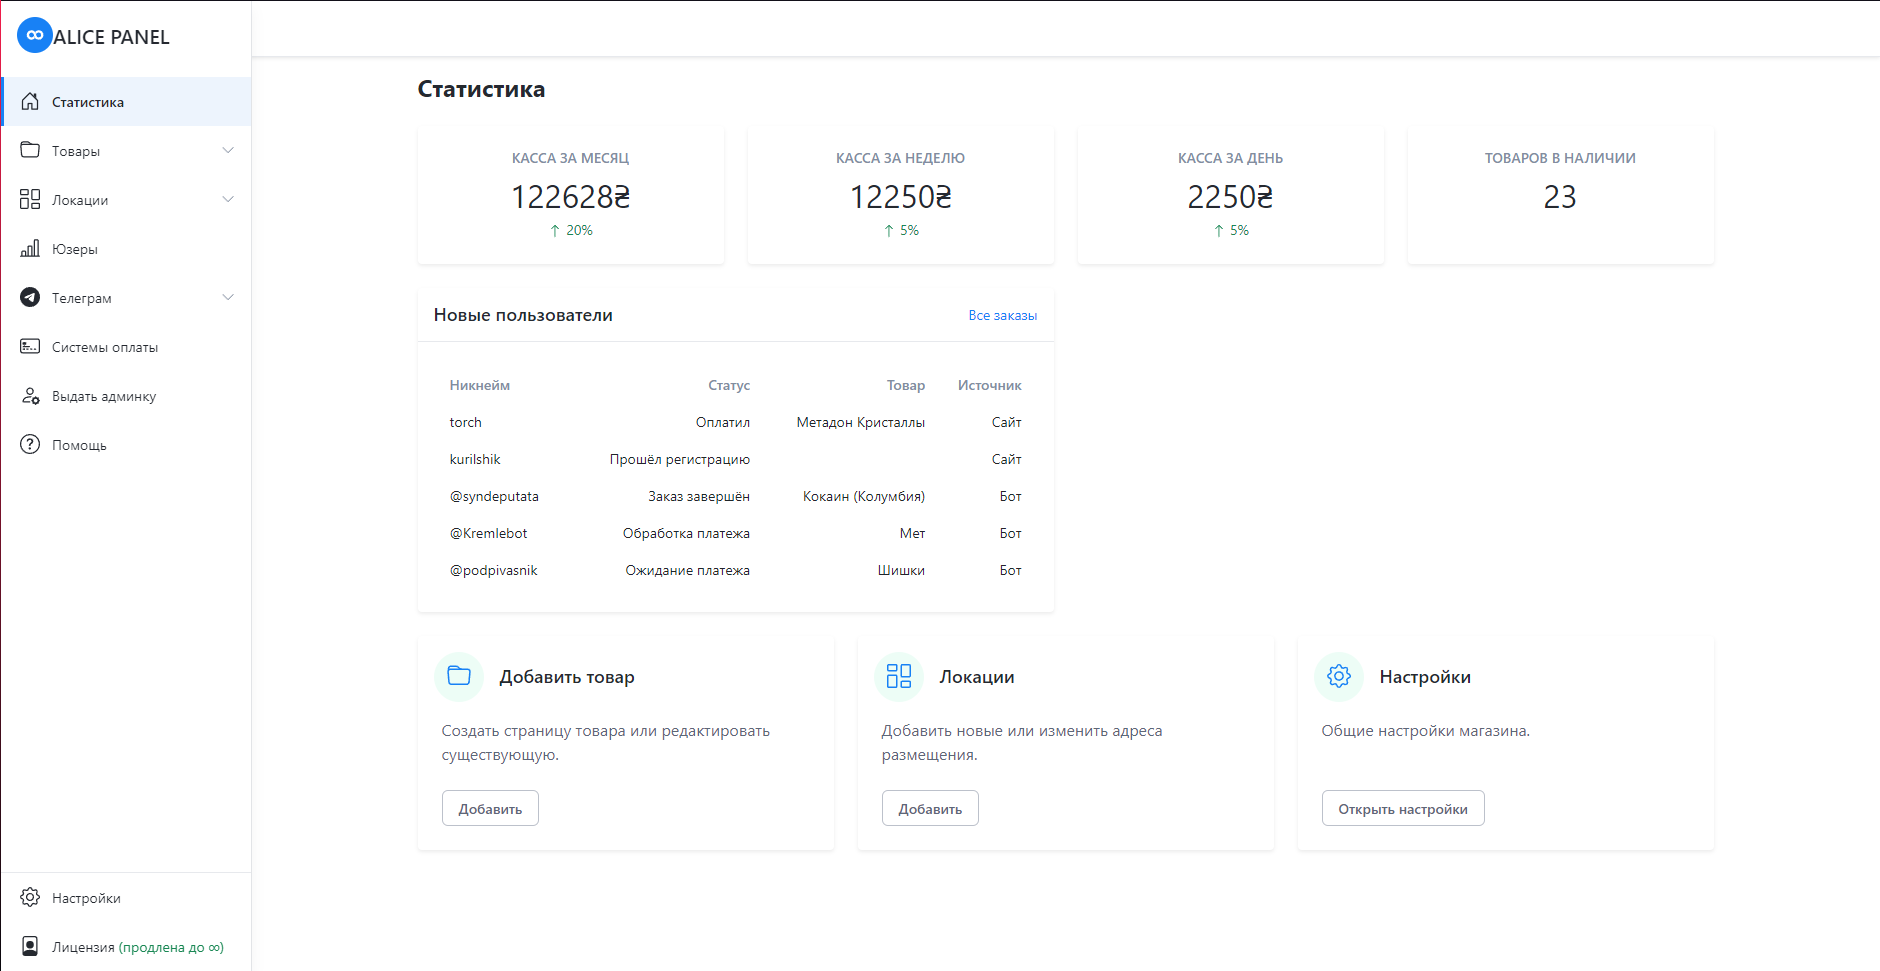Screen dimensions: 1880x971
Task: Click the Никнейм column header
Action: 480,385
